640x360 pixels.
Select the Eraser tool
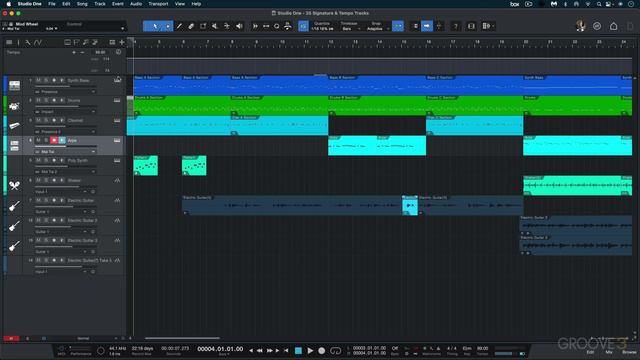click(191, 26)
